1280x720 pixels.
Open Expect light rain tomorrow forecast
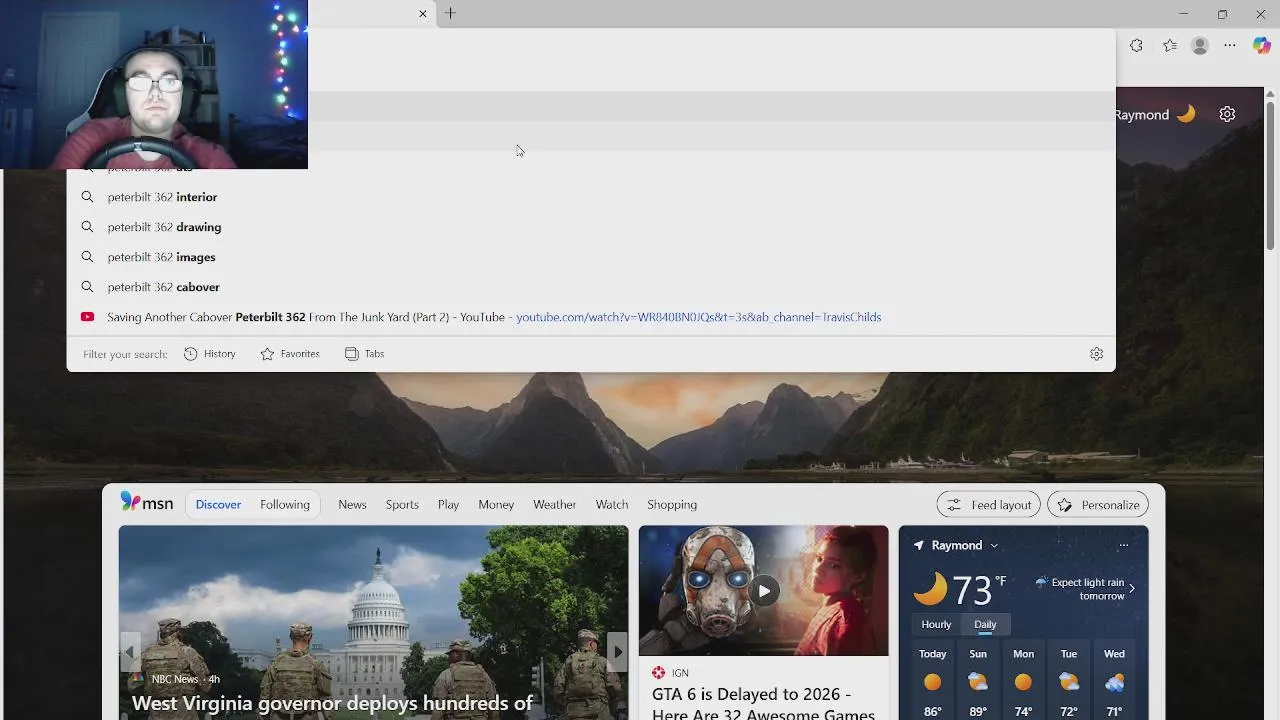[x=1086, y=589]
